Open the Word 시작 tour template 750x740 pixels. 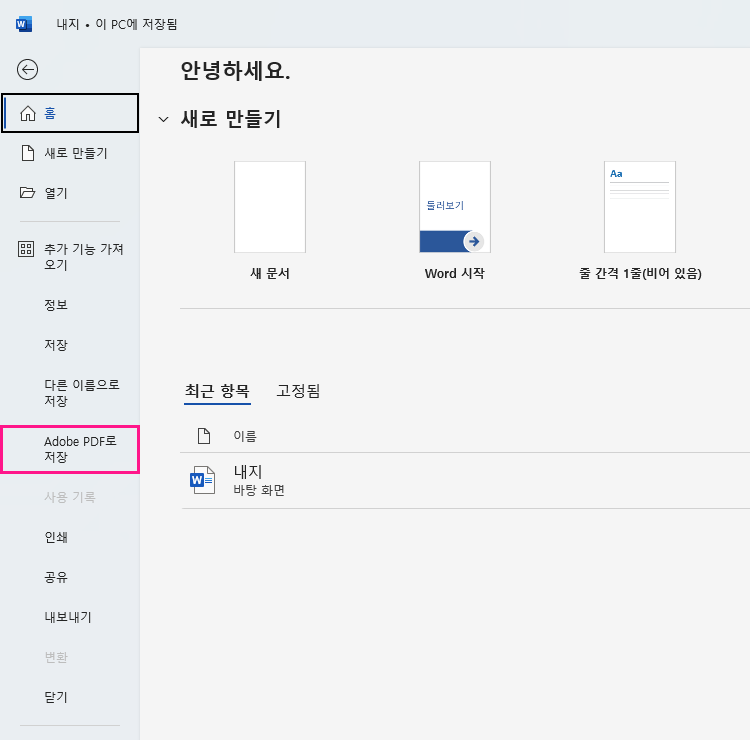[x=454, y=207]
